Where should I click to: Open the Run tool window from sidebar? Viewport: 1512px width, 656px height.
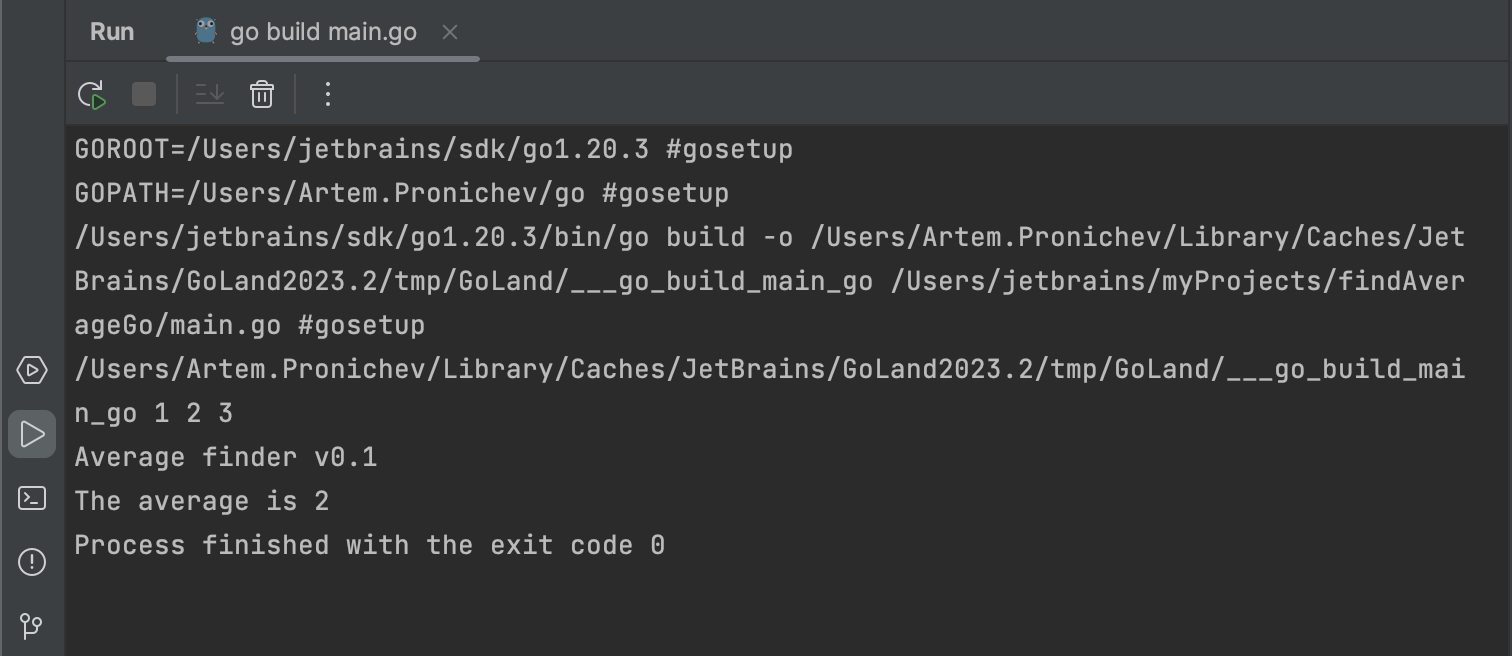[x=32, y=433]
